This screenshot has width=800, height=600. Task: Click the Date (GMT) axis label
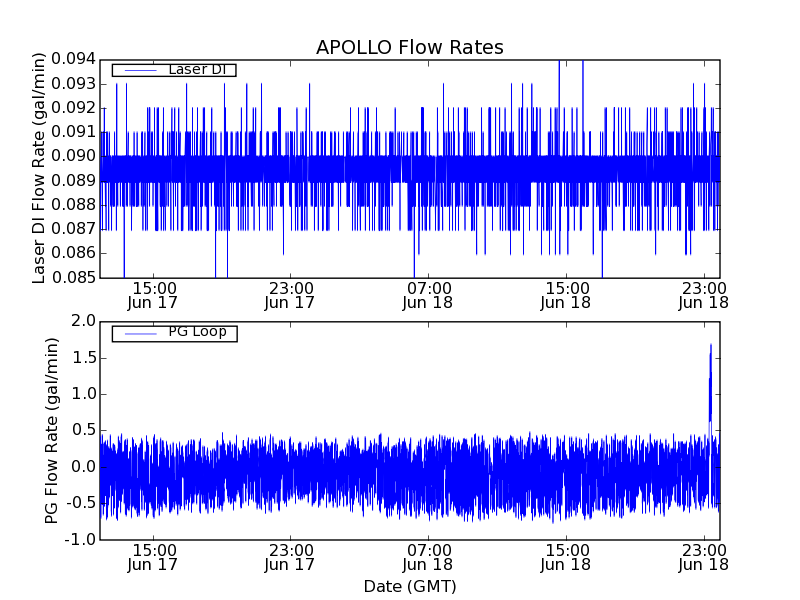[x=409, y=586]
